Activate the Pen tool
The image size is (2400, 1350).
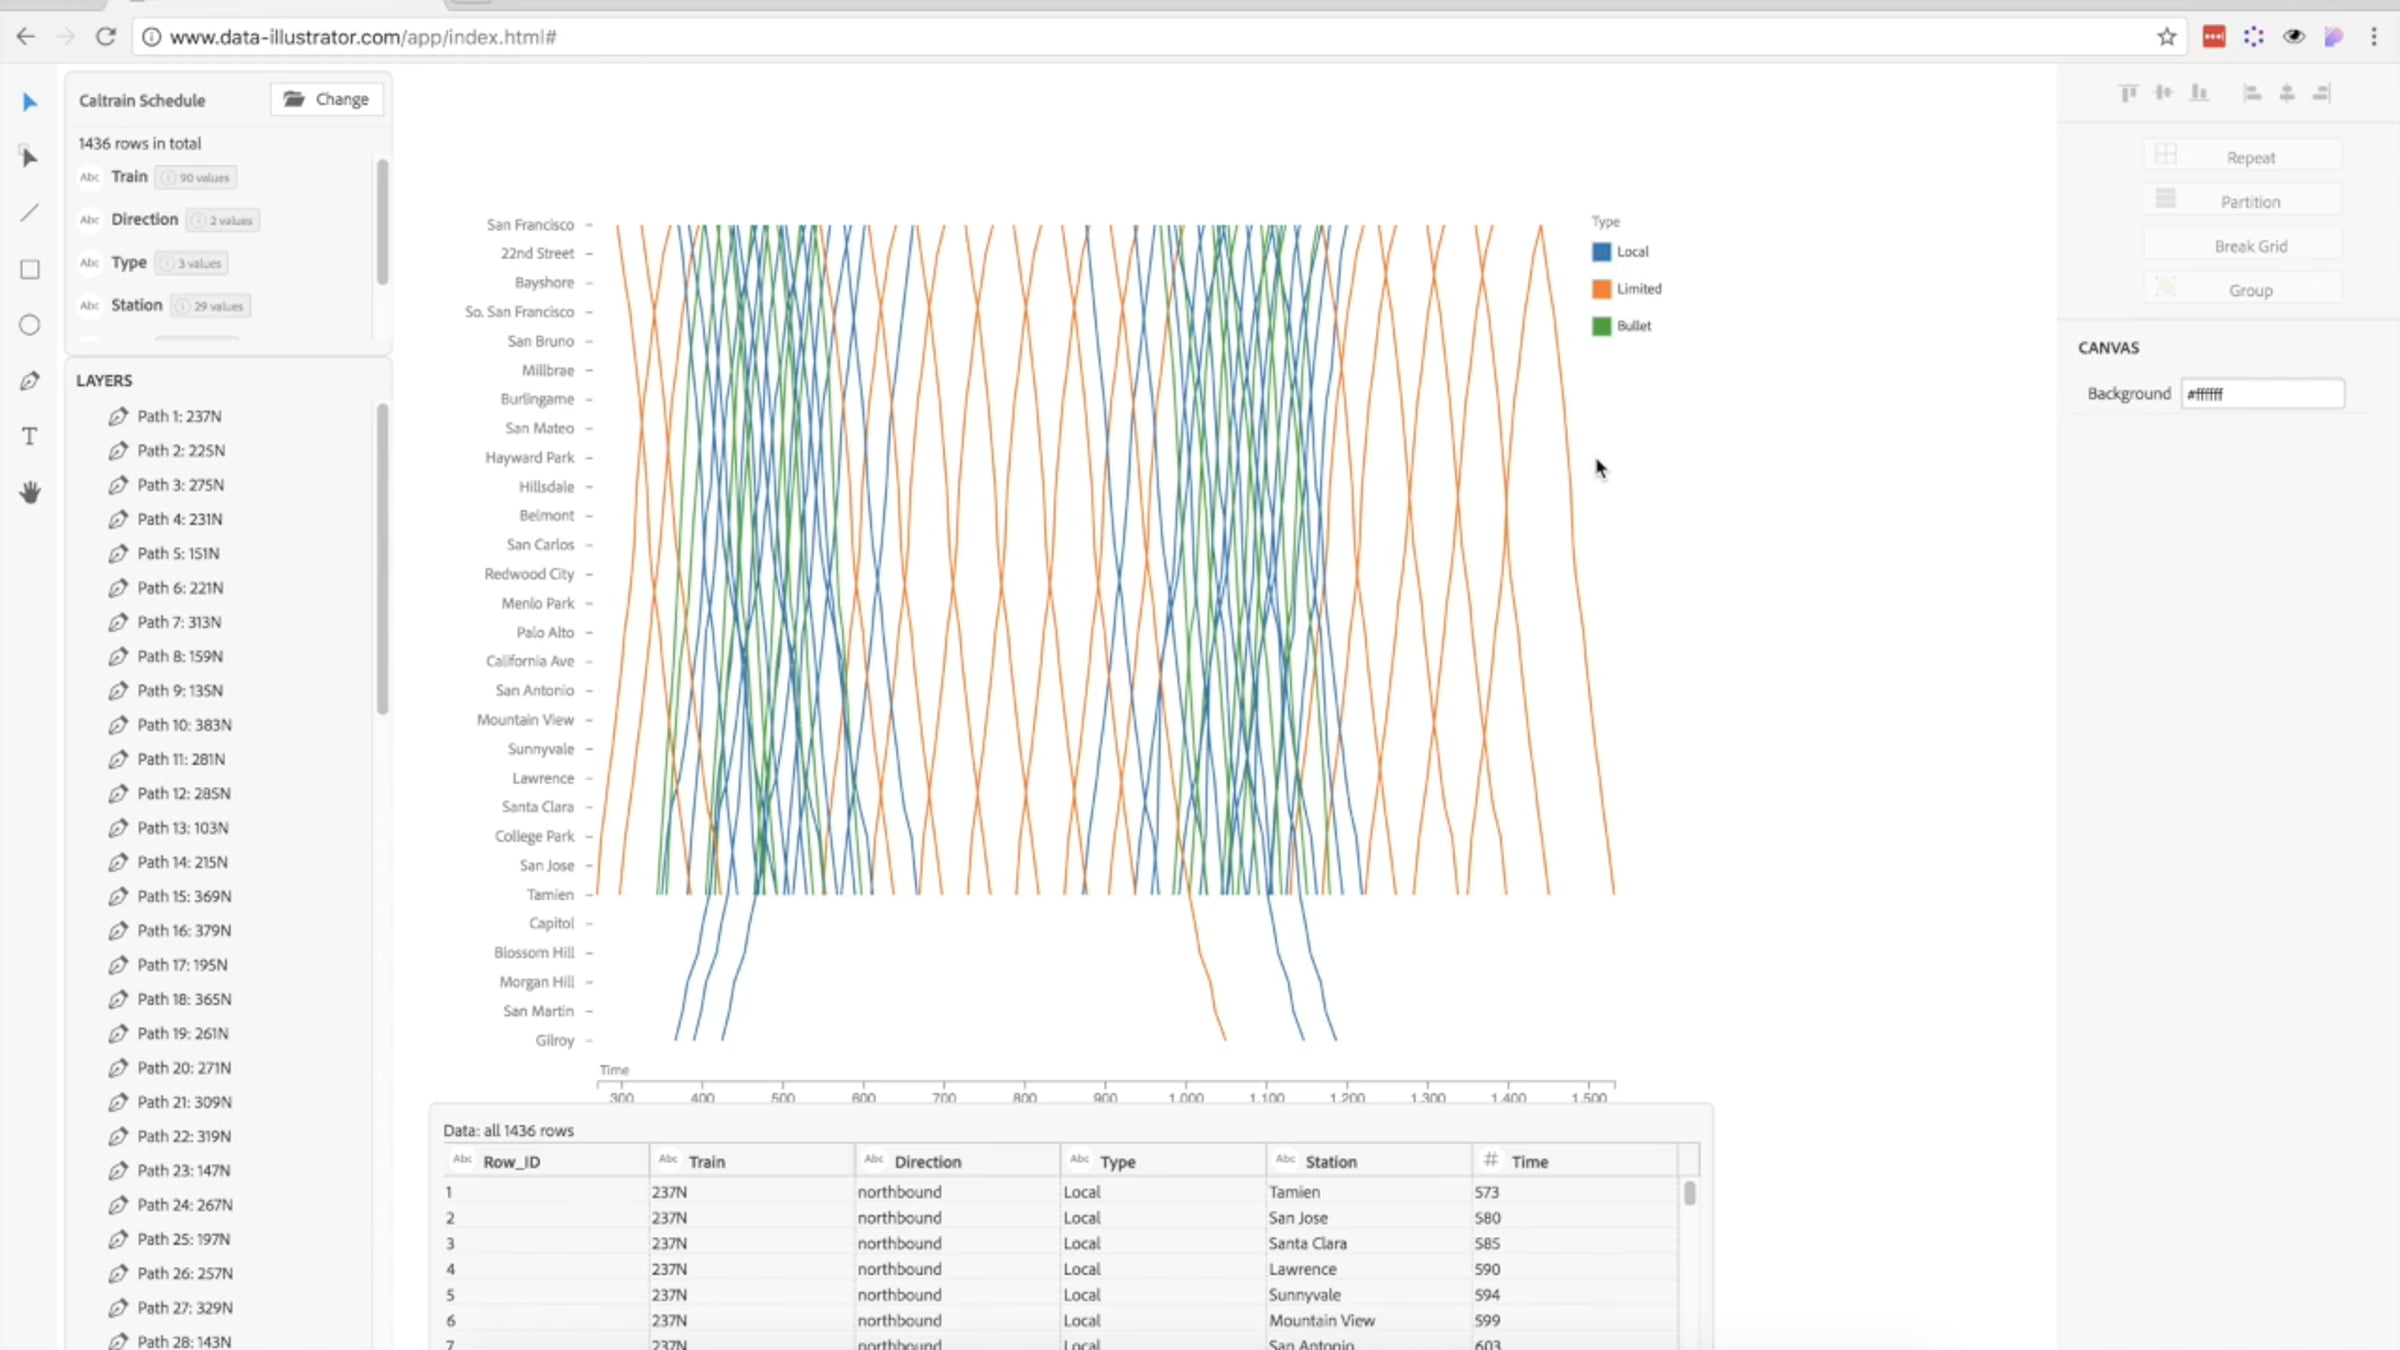point(30,381)
